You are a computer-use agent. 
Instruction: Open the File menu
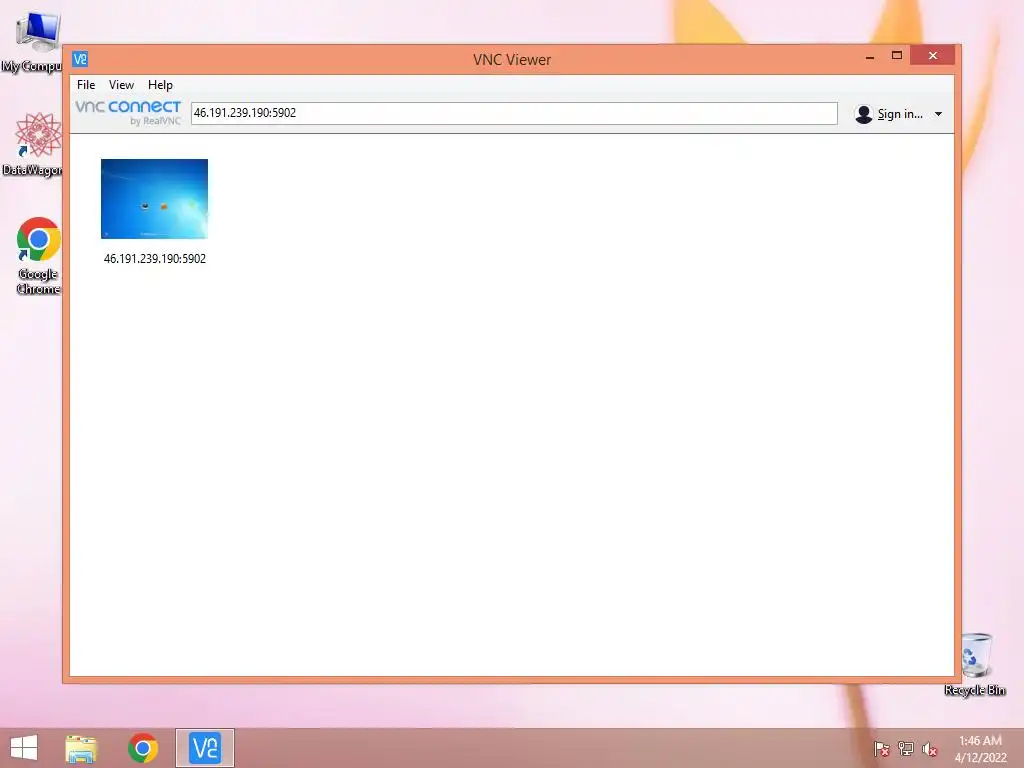86,85
